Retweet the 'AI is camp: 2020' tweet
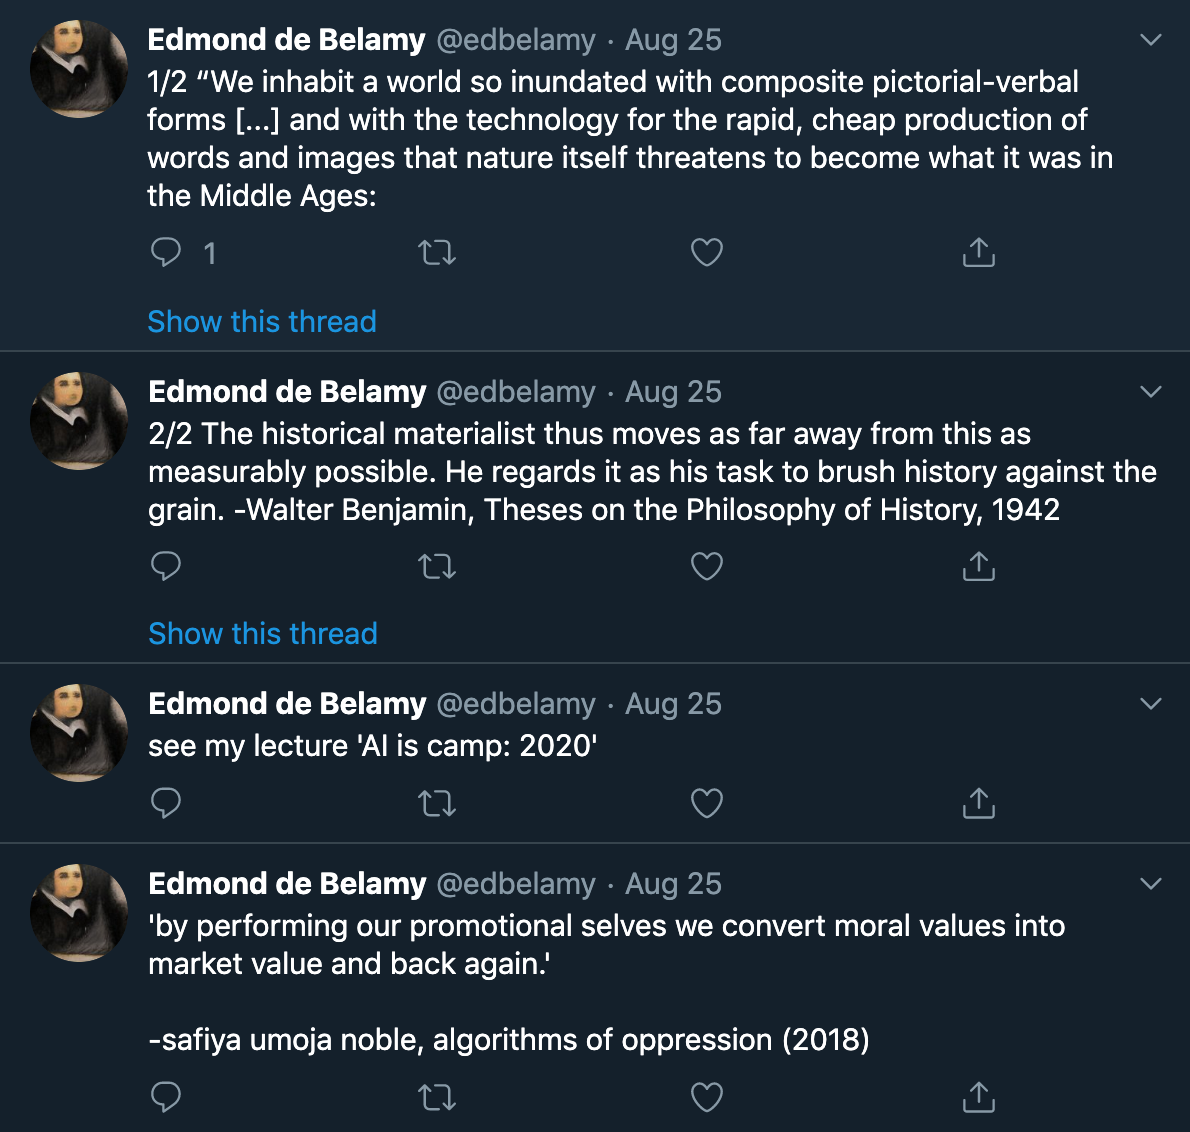The height and width of the screenshot is (1132, 1190). tap(437, 803)
